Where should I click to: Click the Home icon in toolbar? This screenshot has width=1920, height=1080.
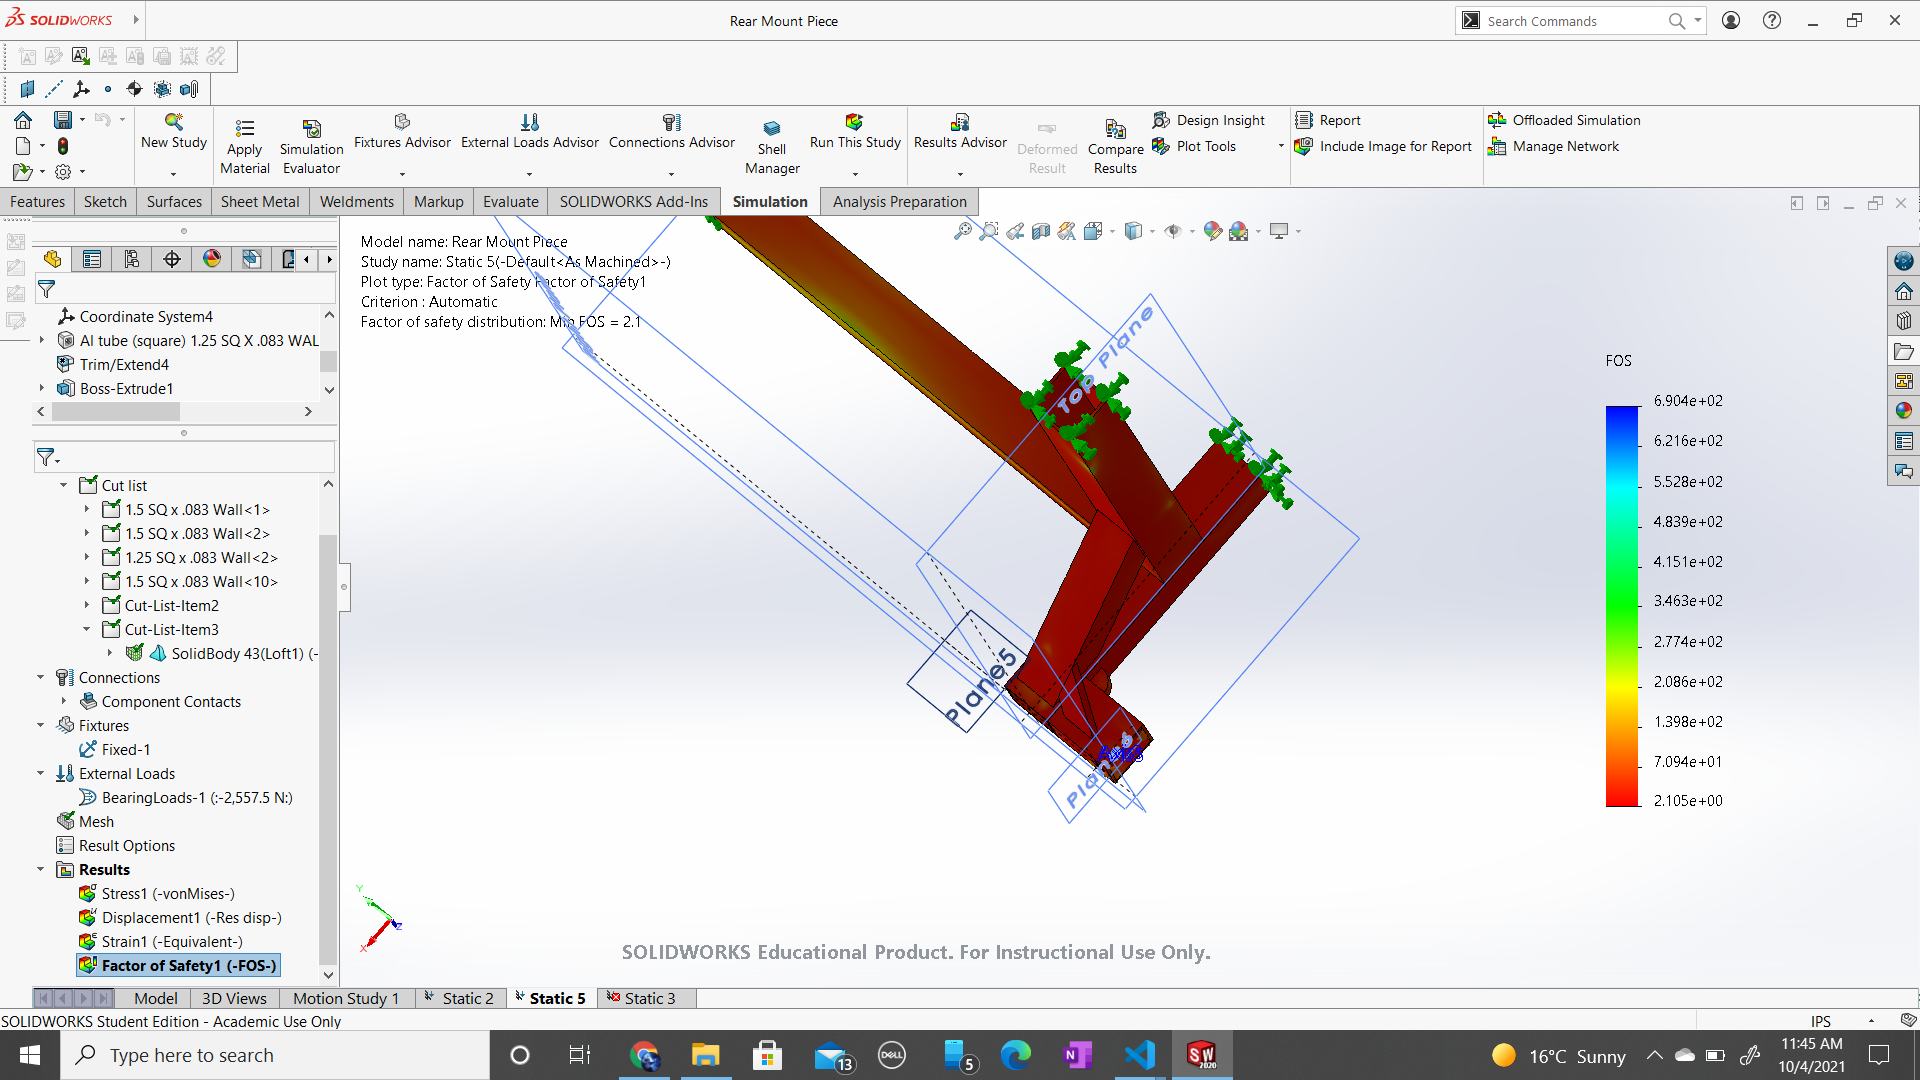pos(23,120)
